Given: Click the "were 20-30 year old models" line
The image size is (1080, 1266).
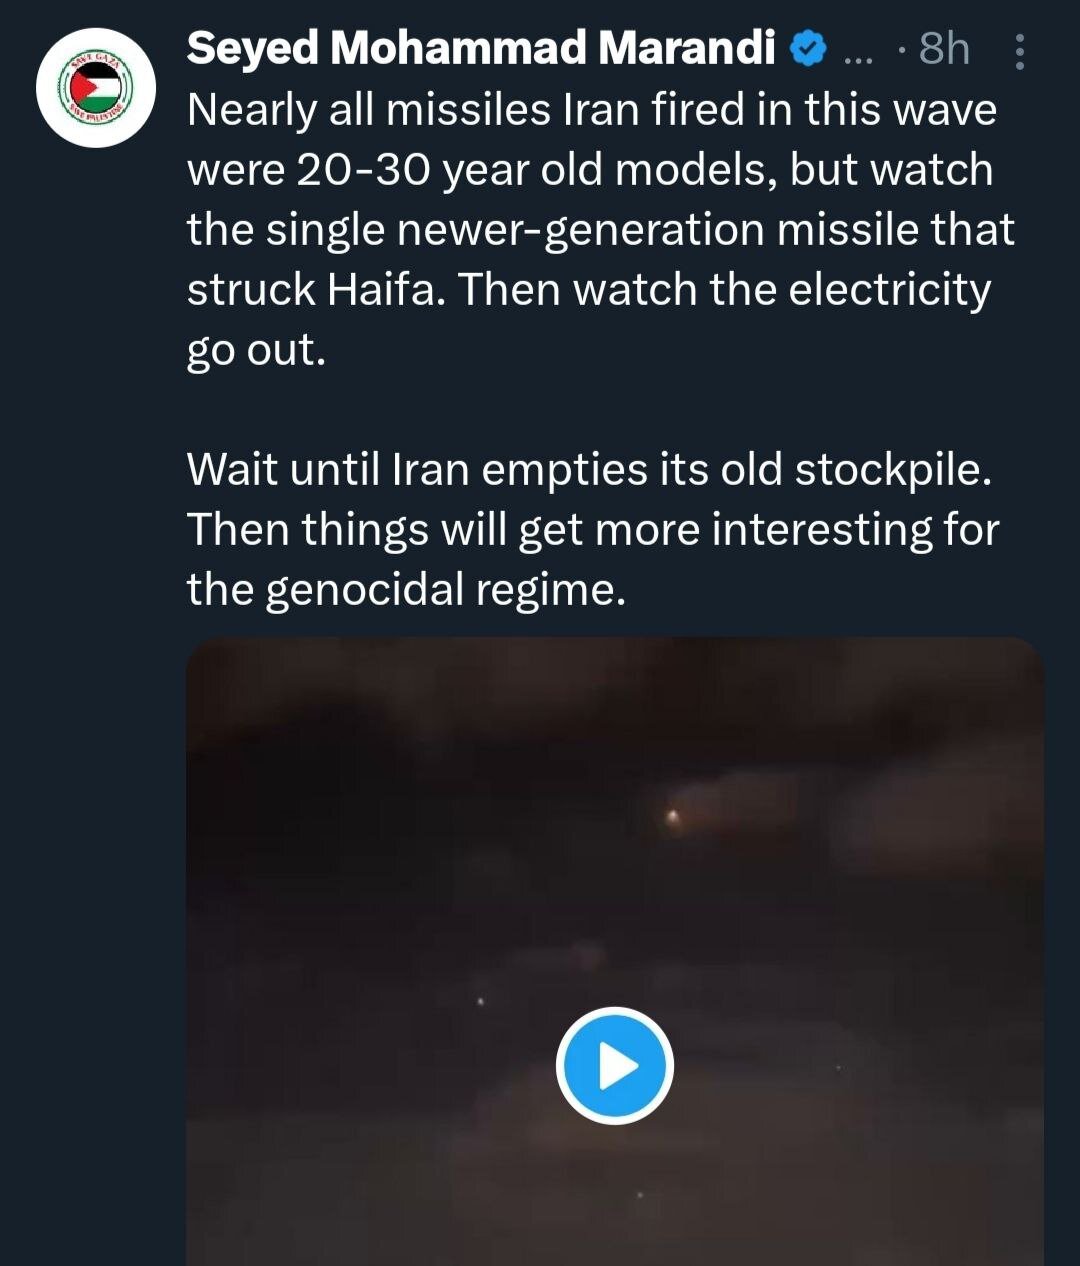Looking at the screenshot, I should click(589, 170).
